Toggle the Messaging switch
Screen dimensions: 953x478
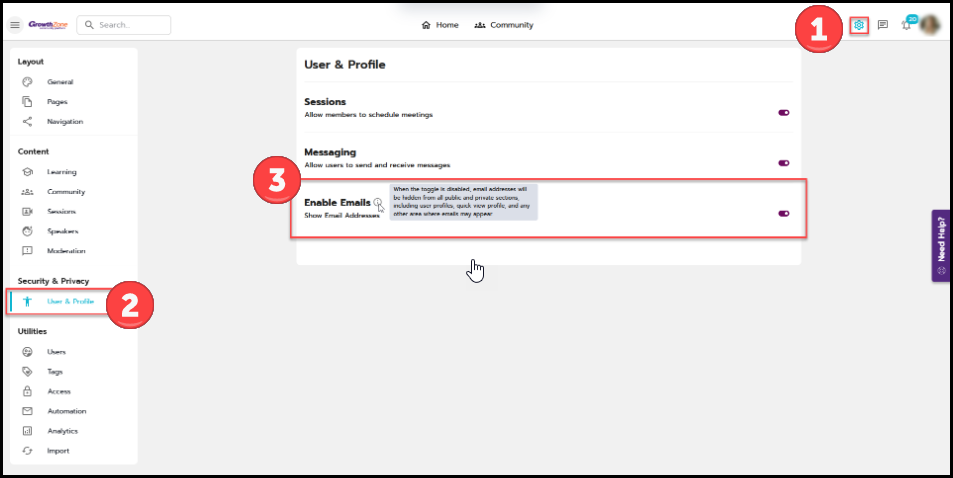tap(784, 163)
